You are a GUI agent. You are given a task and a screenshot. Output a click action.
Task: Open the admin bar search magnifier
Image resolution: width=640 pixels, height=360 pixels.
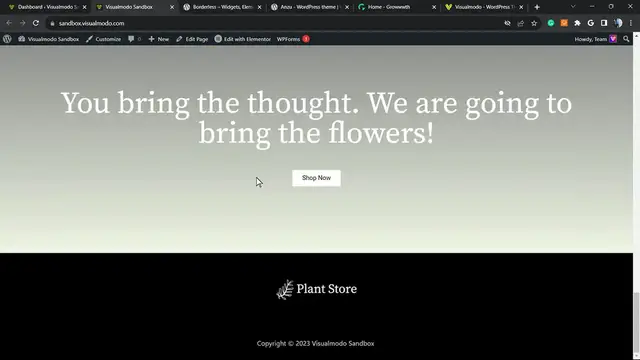626,39
